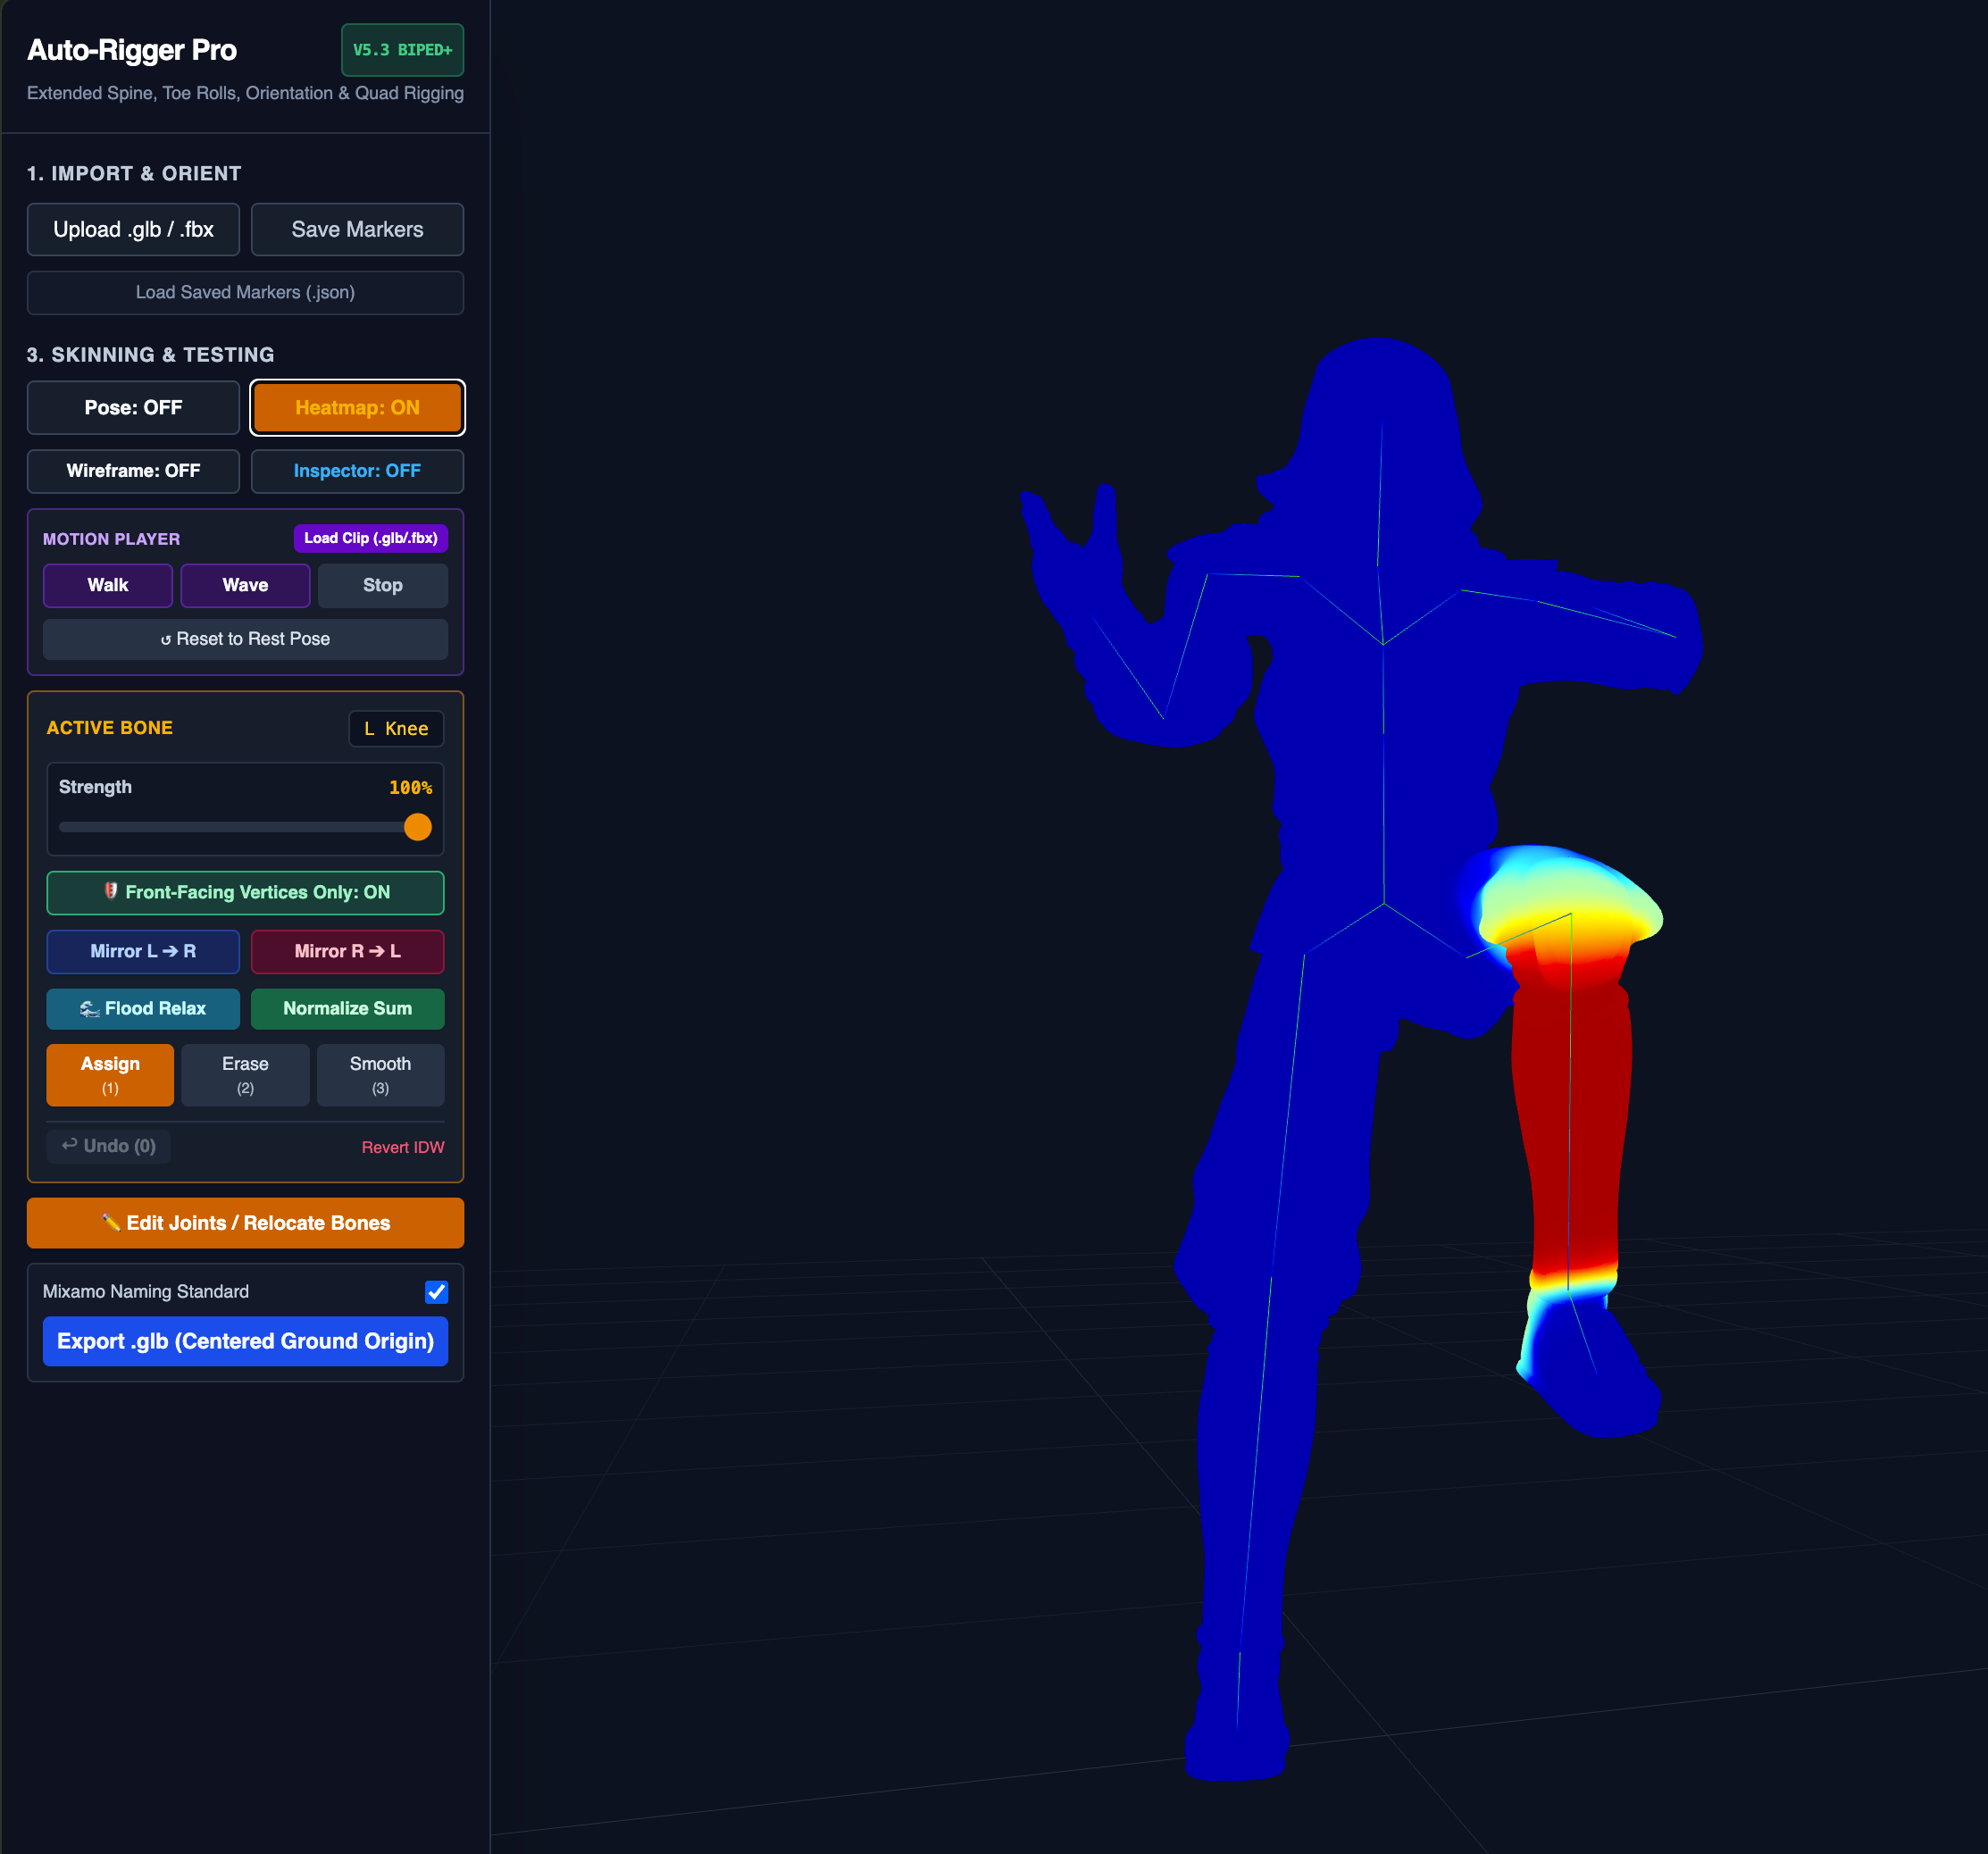Switch to Smooth (3) paint mode
The height and width of the screenshot is (1854, 1988).
pyautogui.click(x=380, y=1075)
